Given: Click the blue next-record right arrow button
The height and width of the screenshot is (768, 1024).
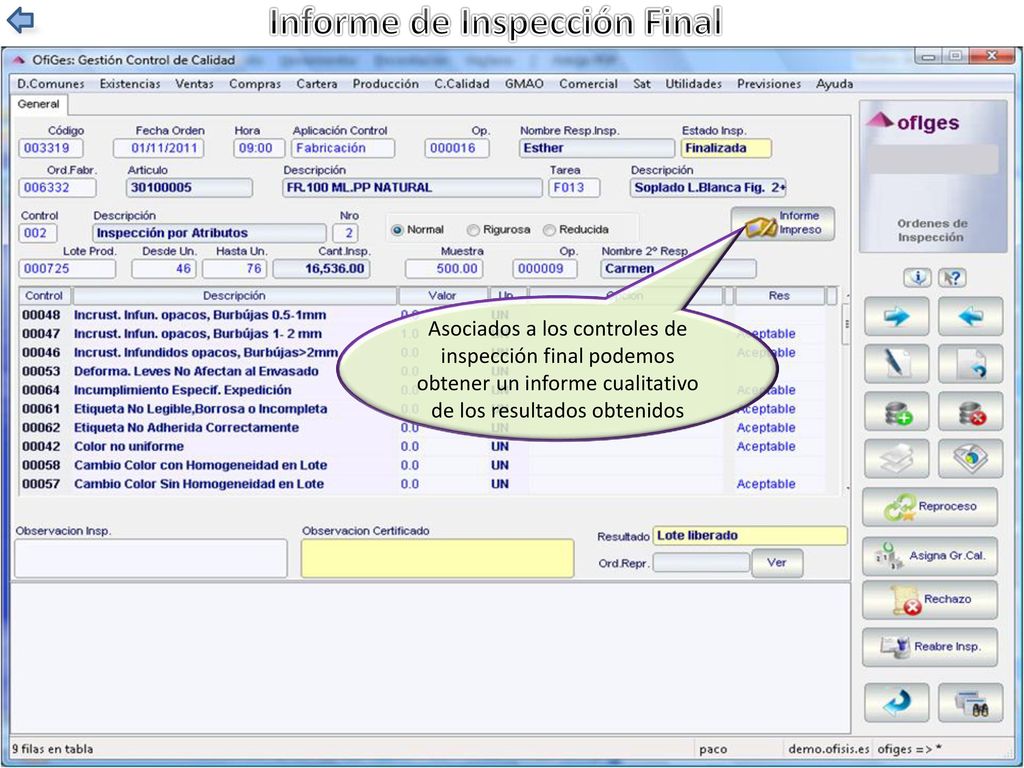Looking at the screenshot, I should (897, 317).
